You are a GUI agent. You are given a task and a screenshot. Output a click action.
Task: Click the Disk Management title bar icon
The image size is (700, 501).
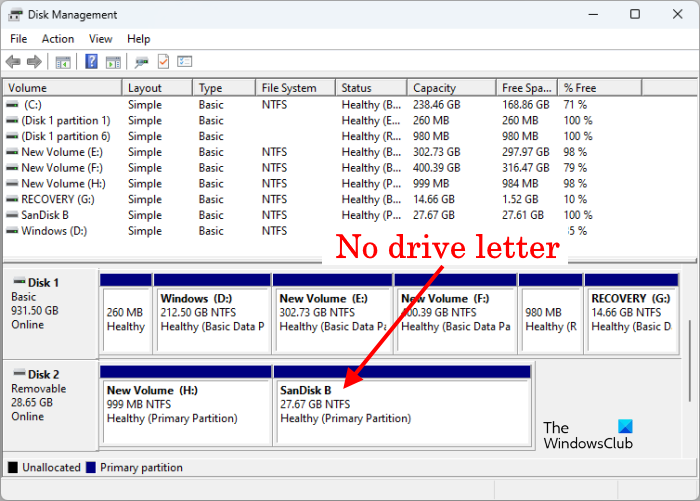point(15,15)
